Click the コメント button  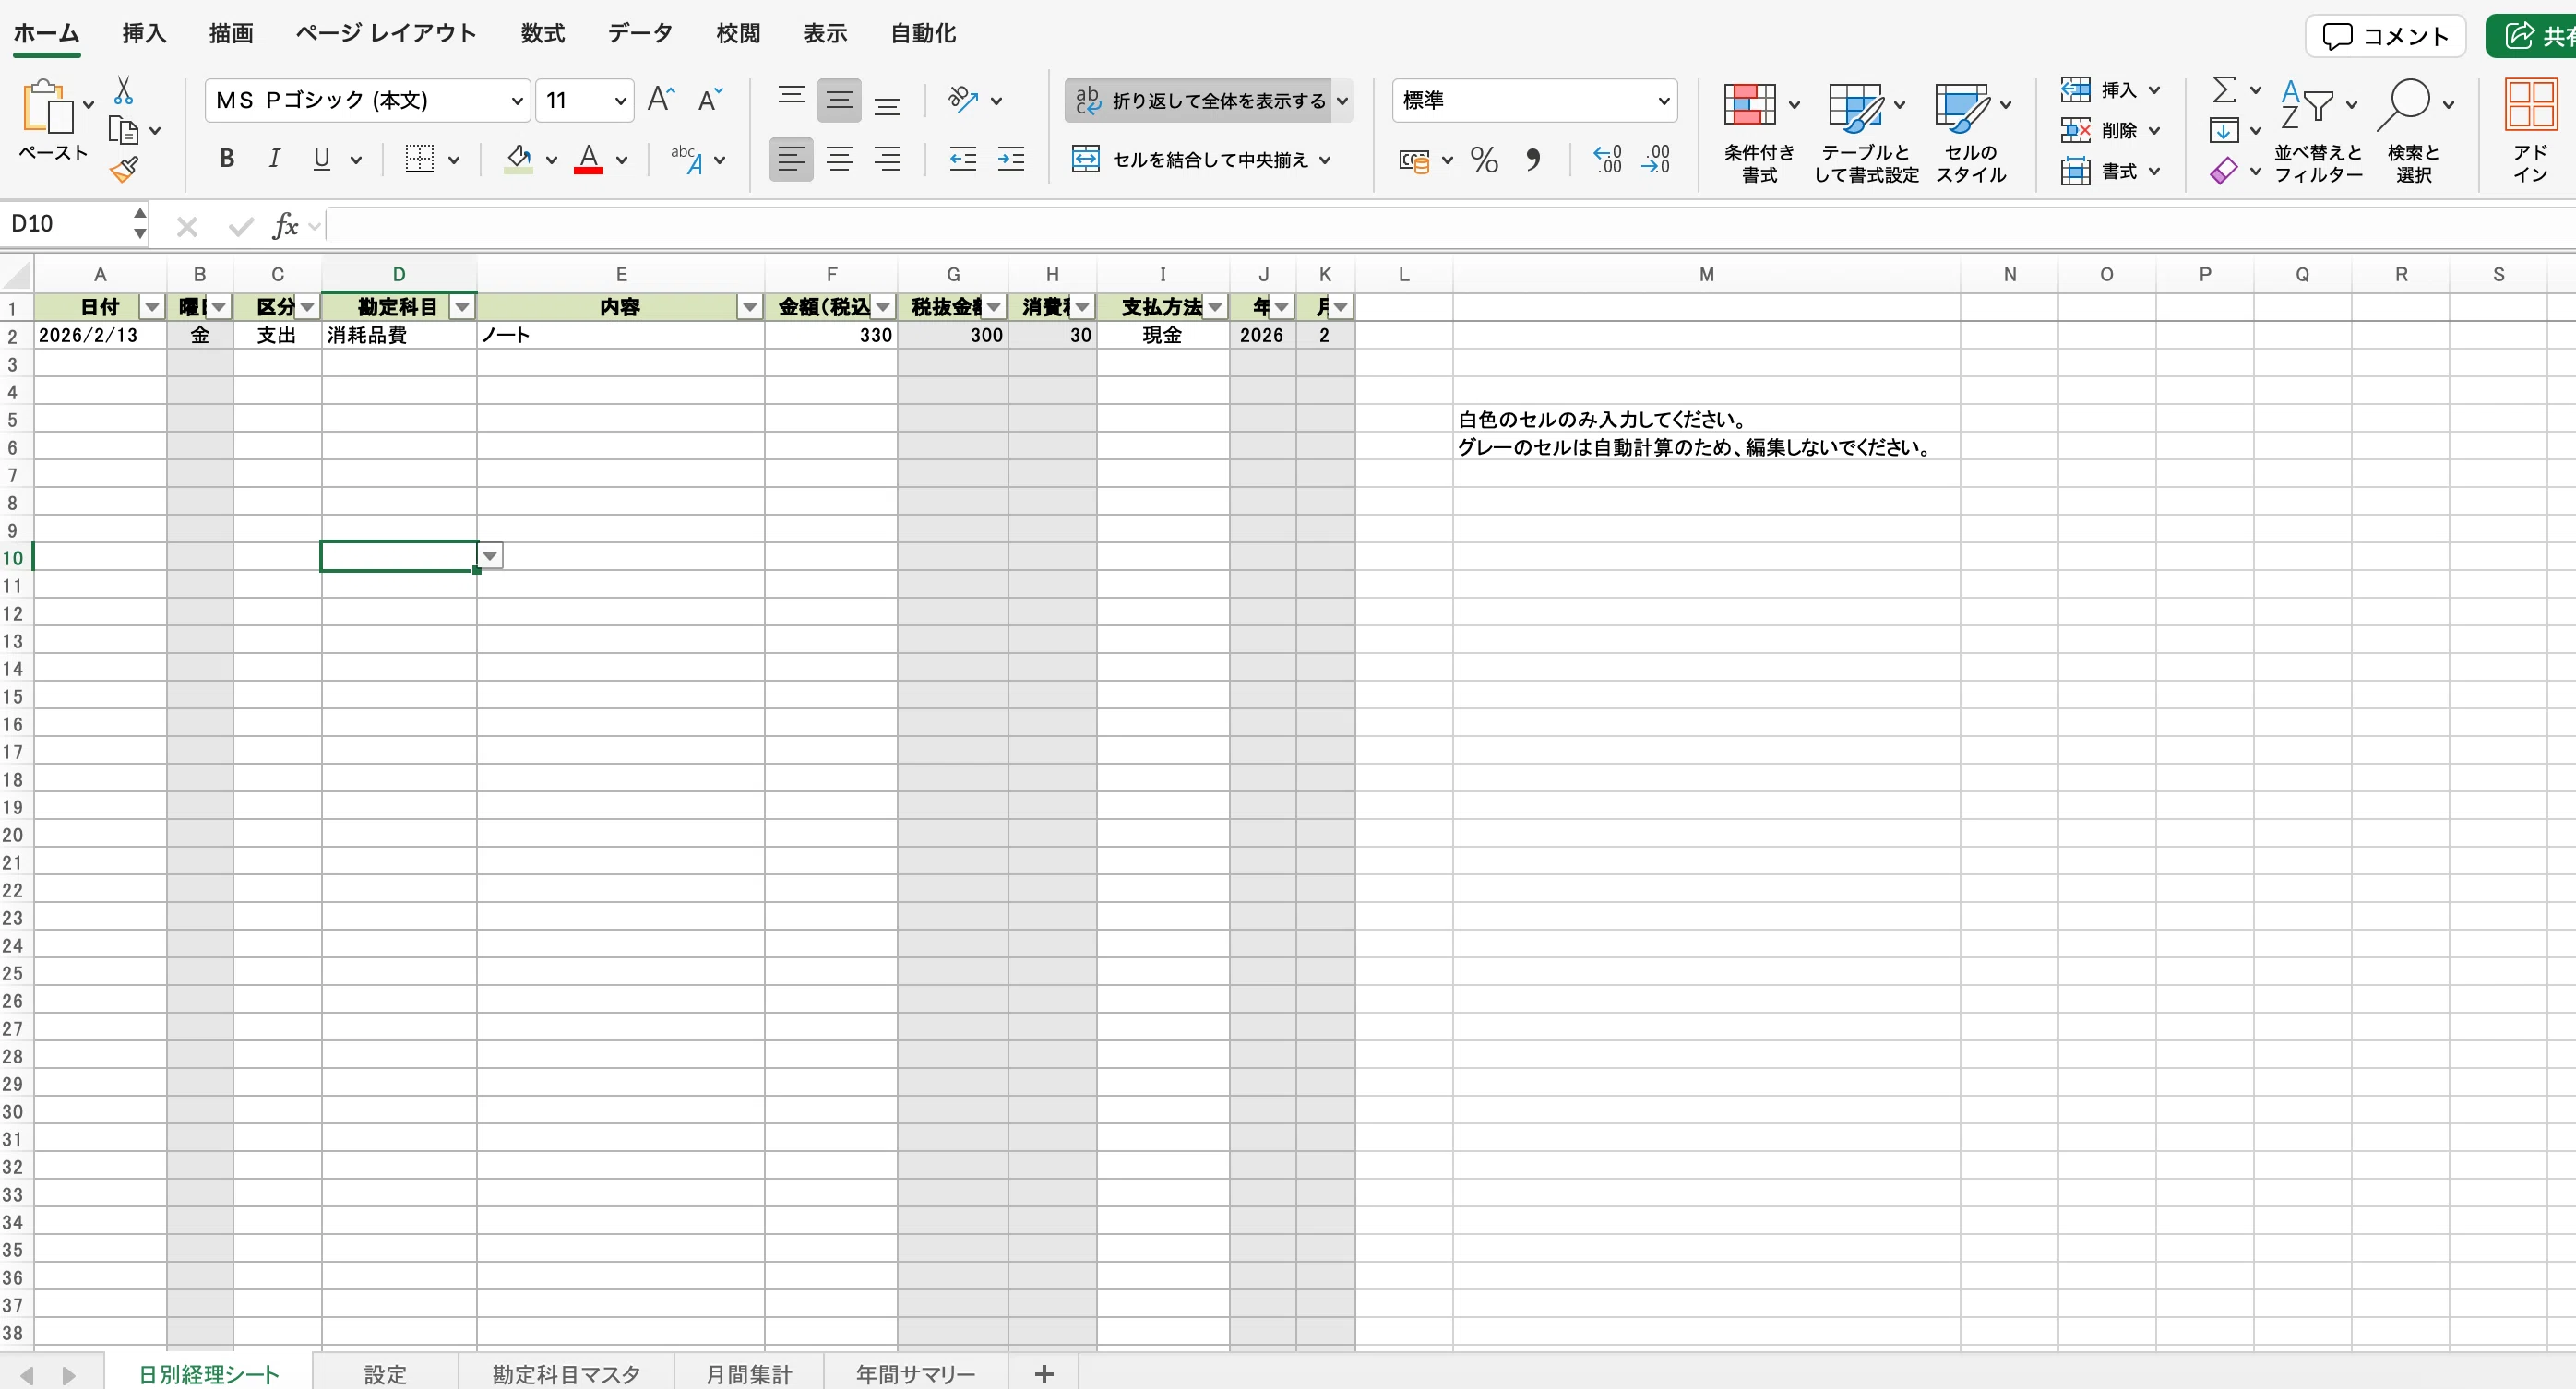coord(2385,36)
